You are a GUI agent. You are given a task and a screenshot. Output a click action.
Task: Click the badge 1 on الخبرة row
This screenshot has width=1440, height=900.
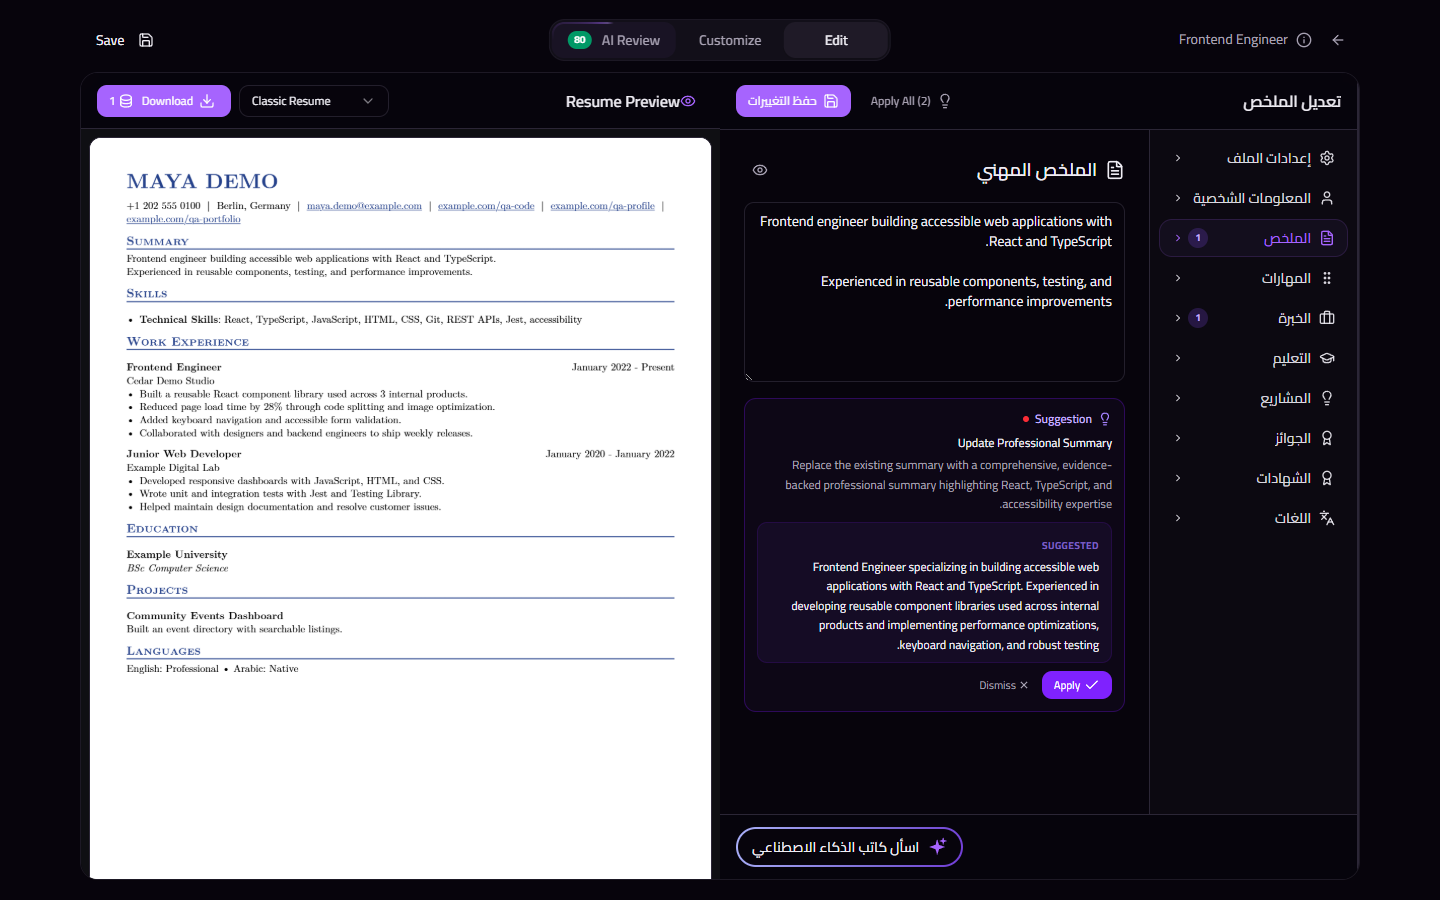coord(1198,318)
